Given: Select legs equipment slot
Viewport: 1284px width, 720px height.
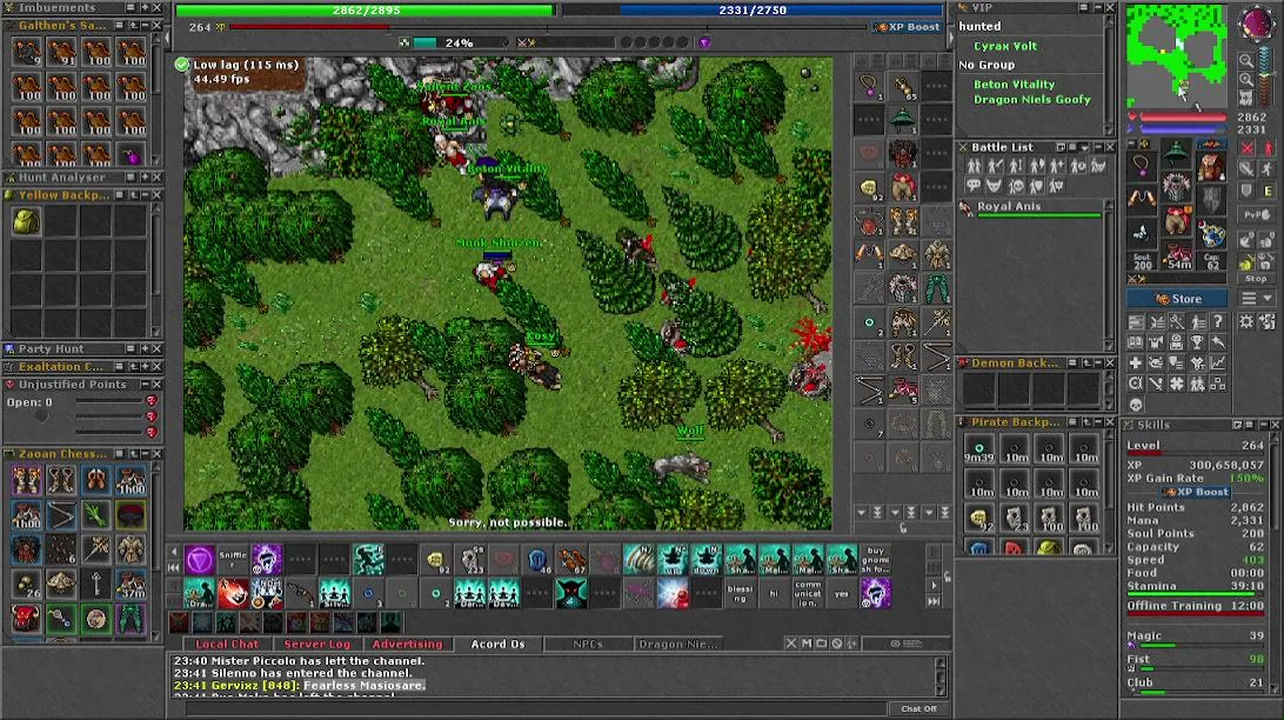Looking at the screenshot, I should (1177, 222).
